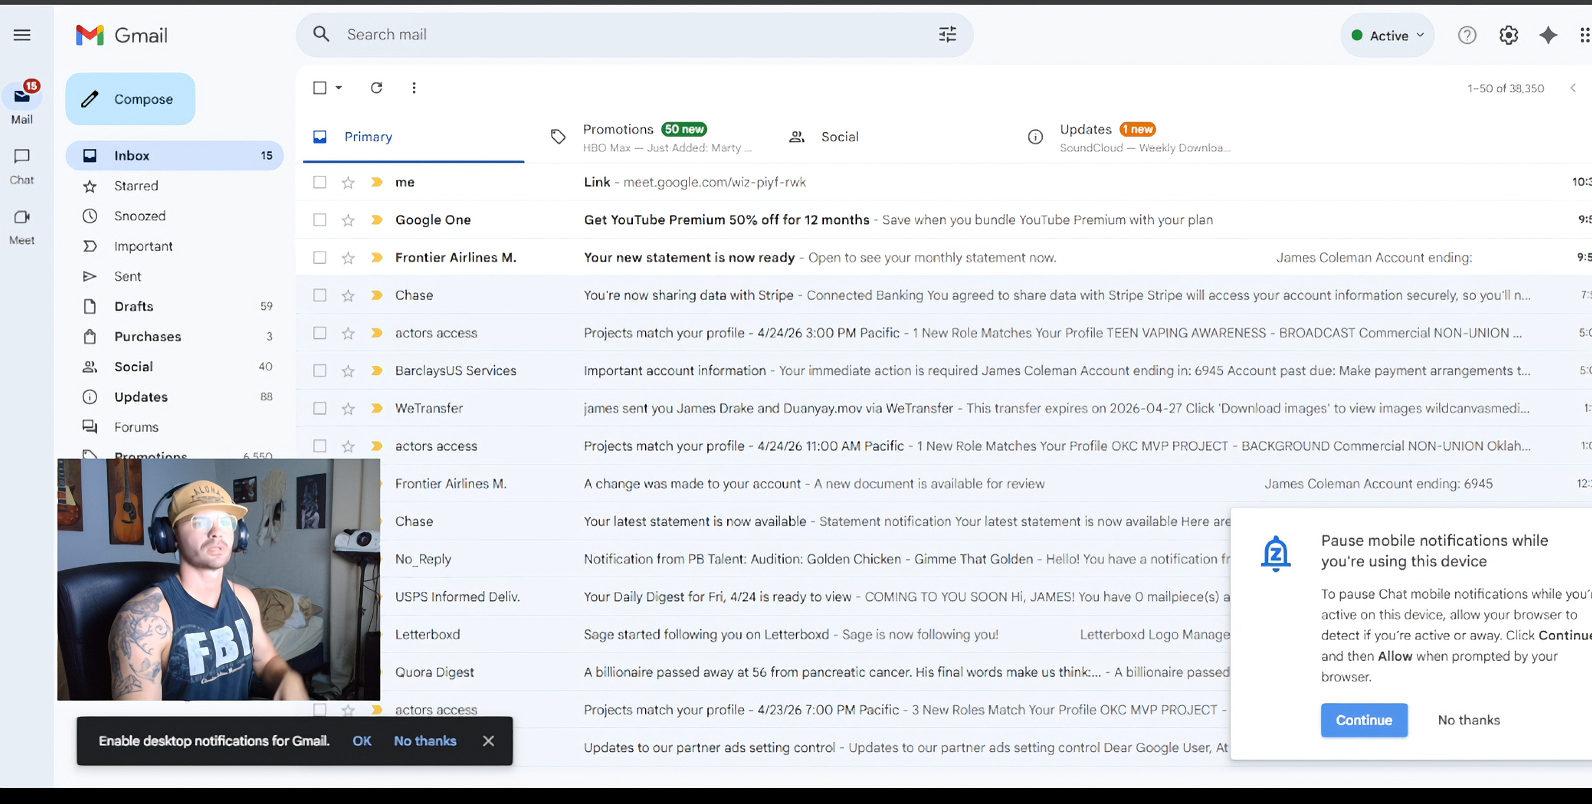The image size is (1592, 804).
Task: Star the actors access TEEN VAPING AWARENESS email
Action: tap(348, 333)
